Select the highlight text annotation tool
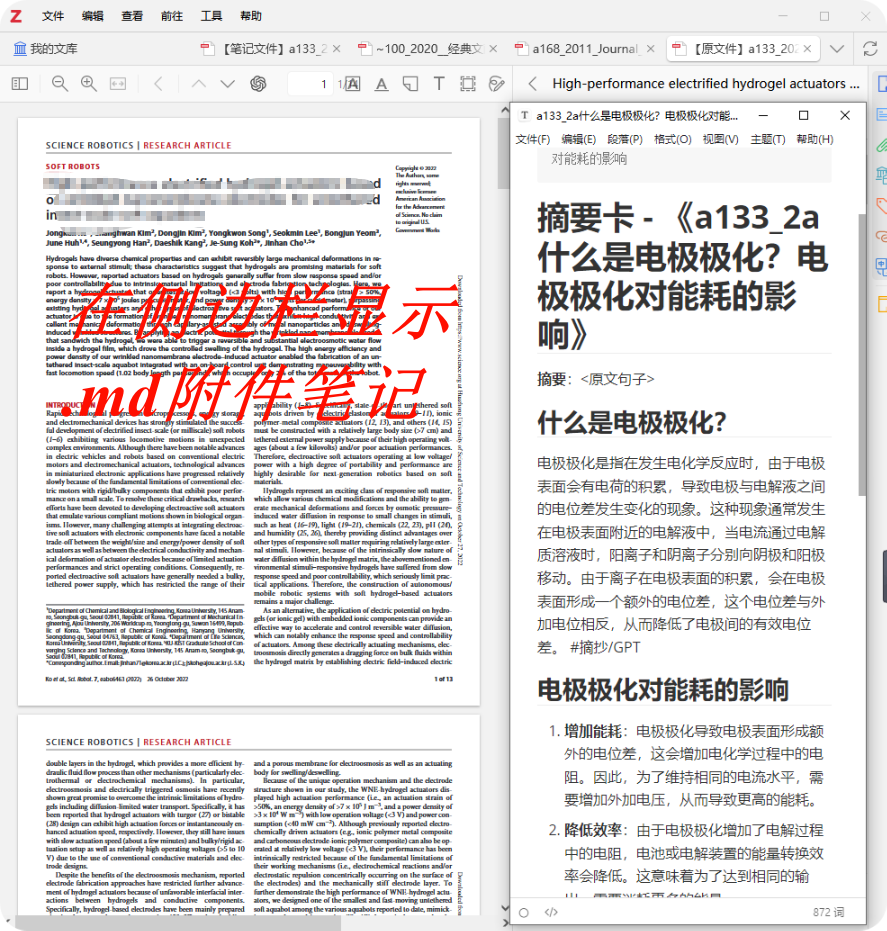 click(353, 84)
